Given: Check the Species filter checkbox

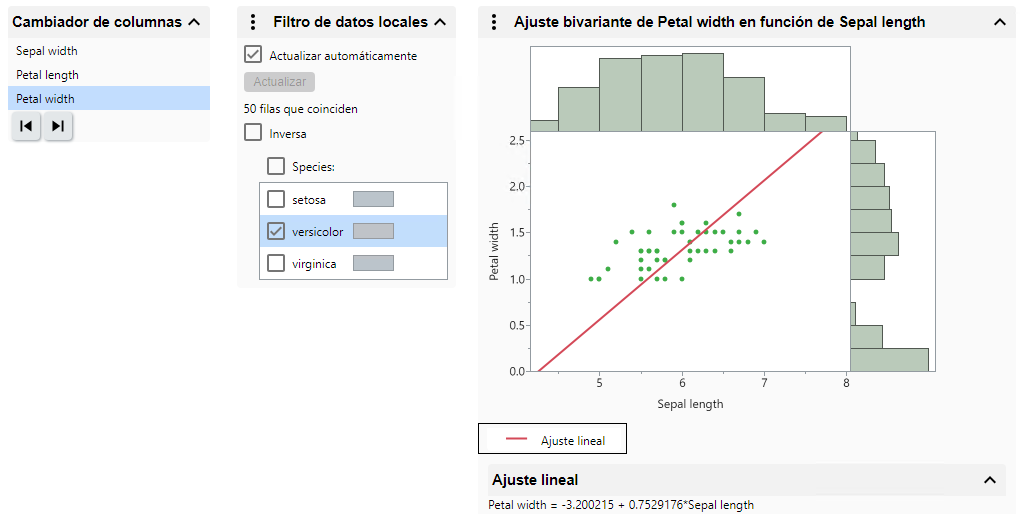Looking at the screenshot, I should point(276,166).
